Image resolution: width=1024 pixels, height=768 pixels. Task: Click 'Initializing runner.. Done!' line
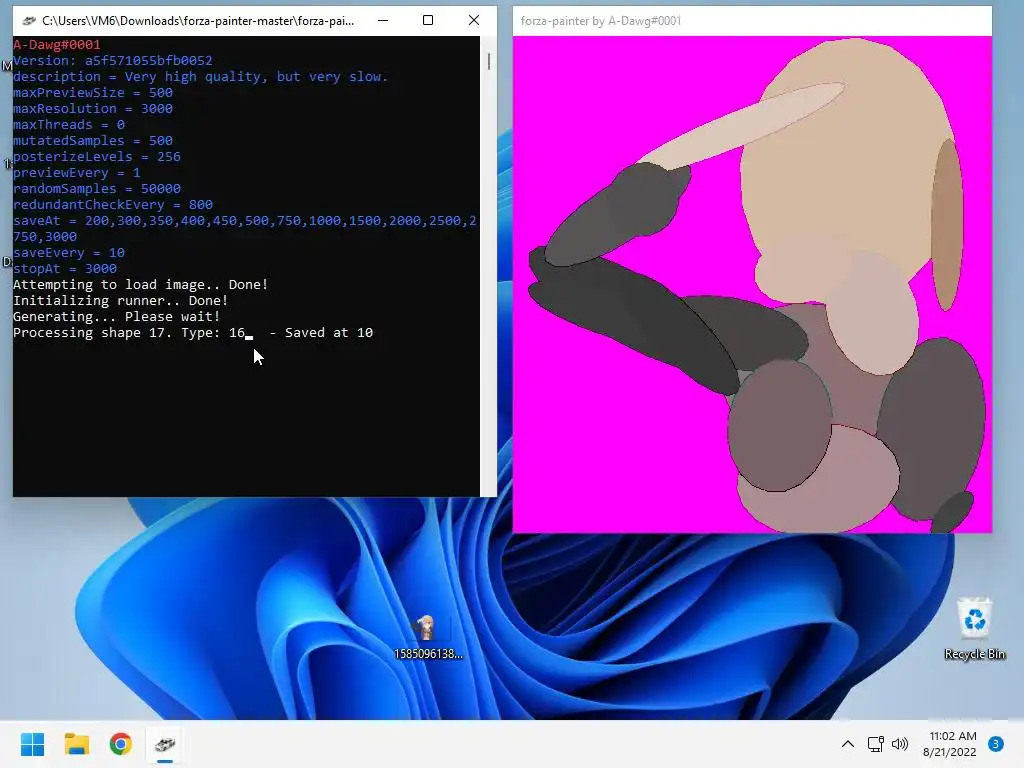(x=120, y=300)
